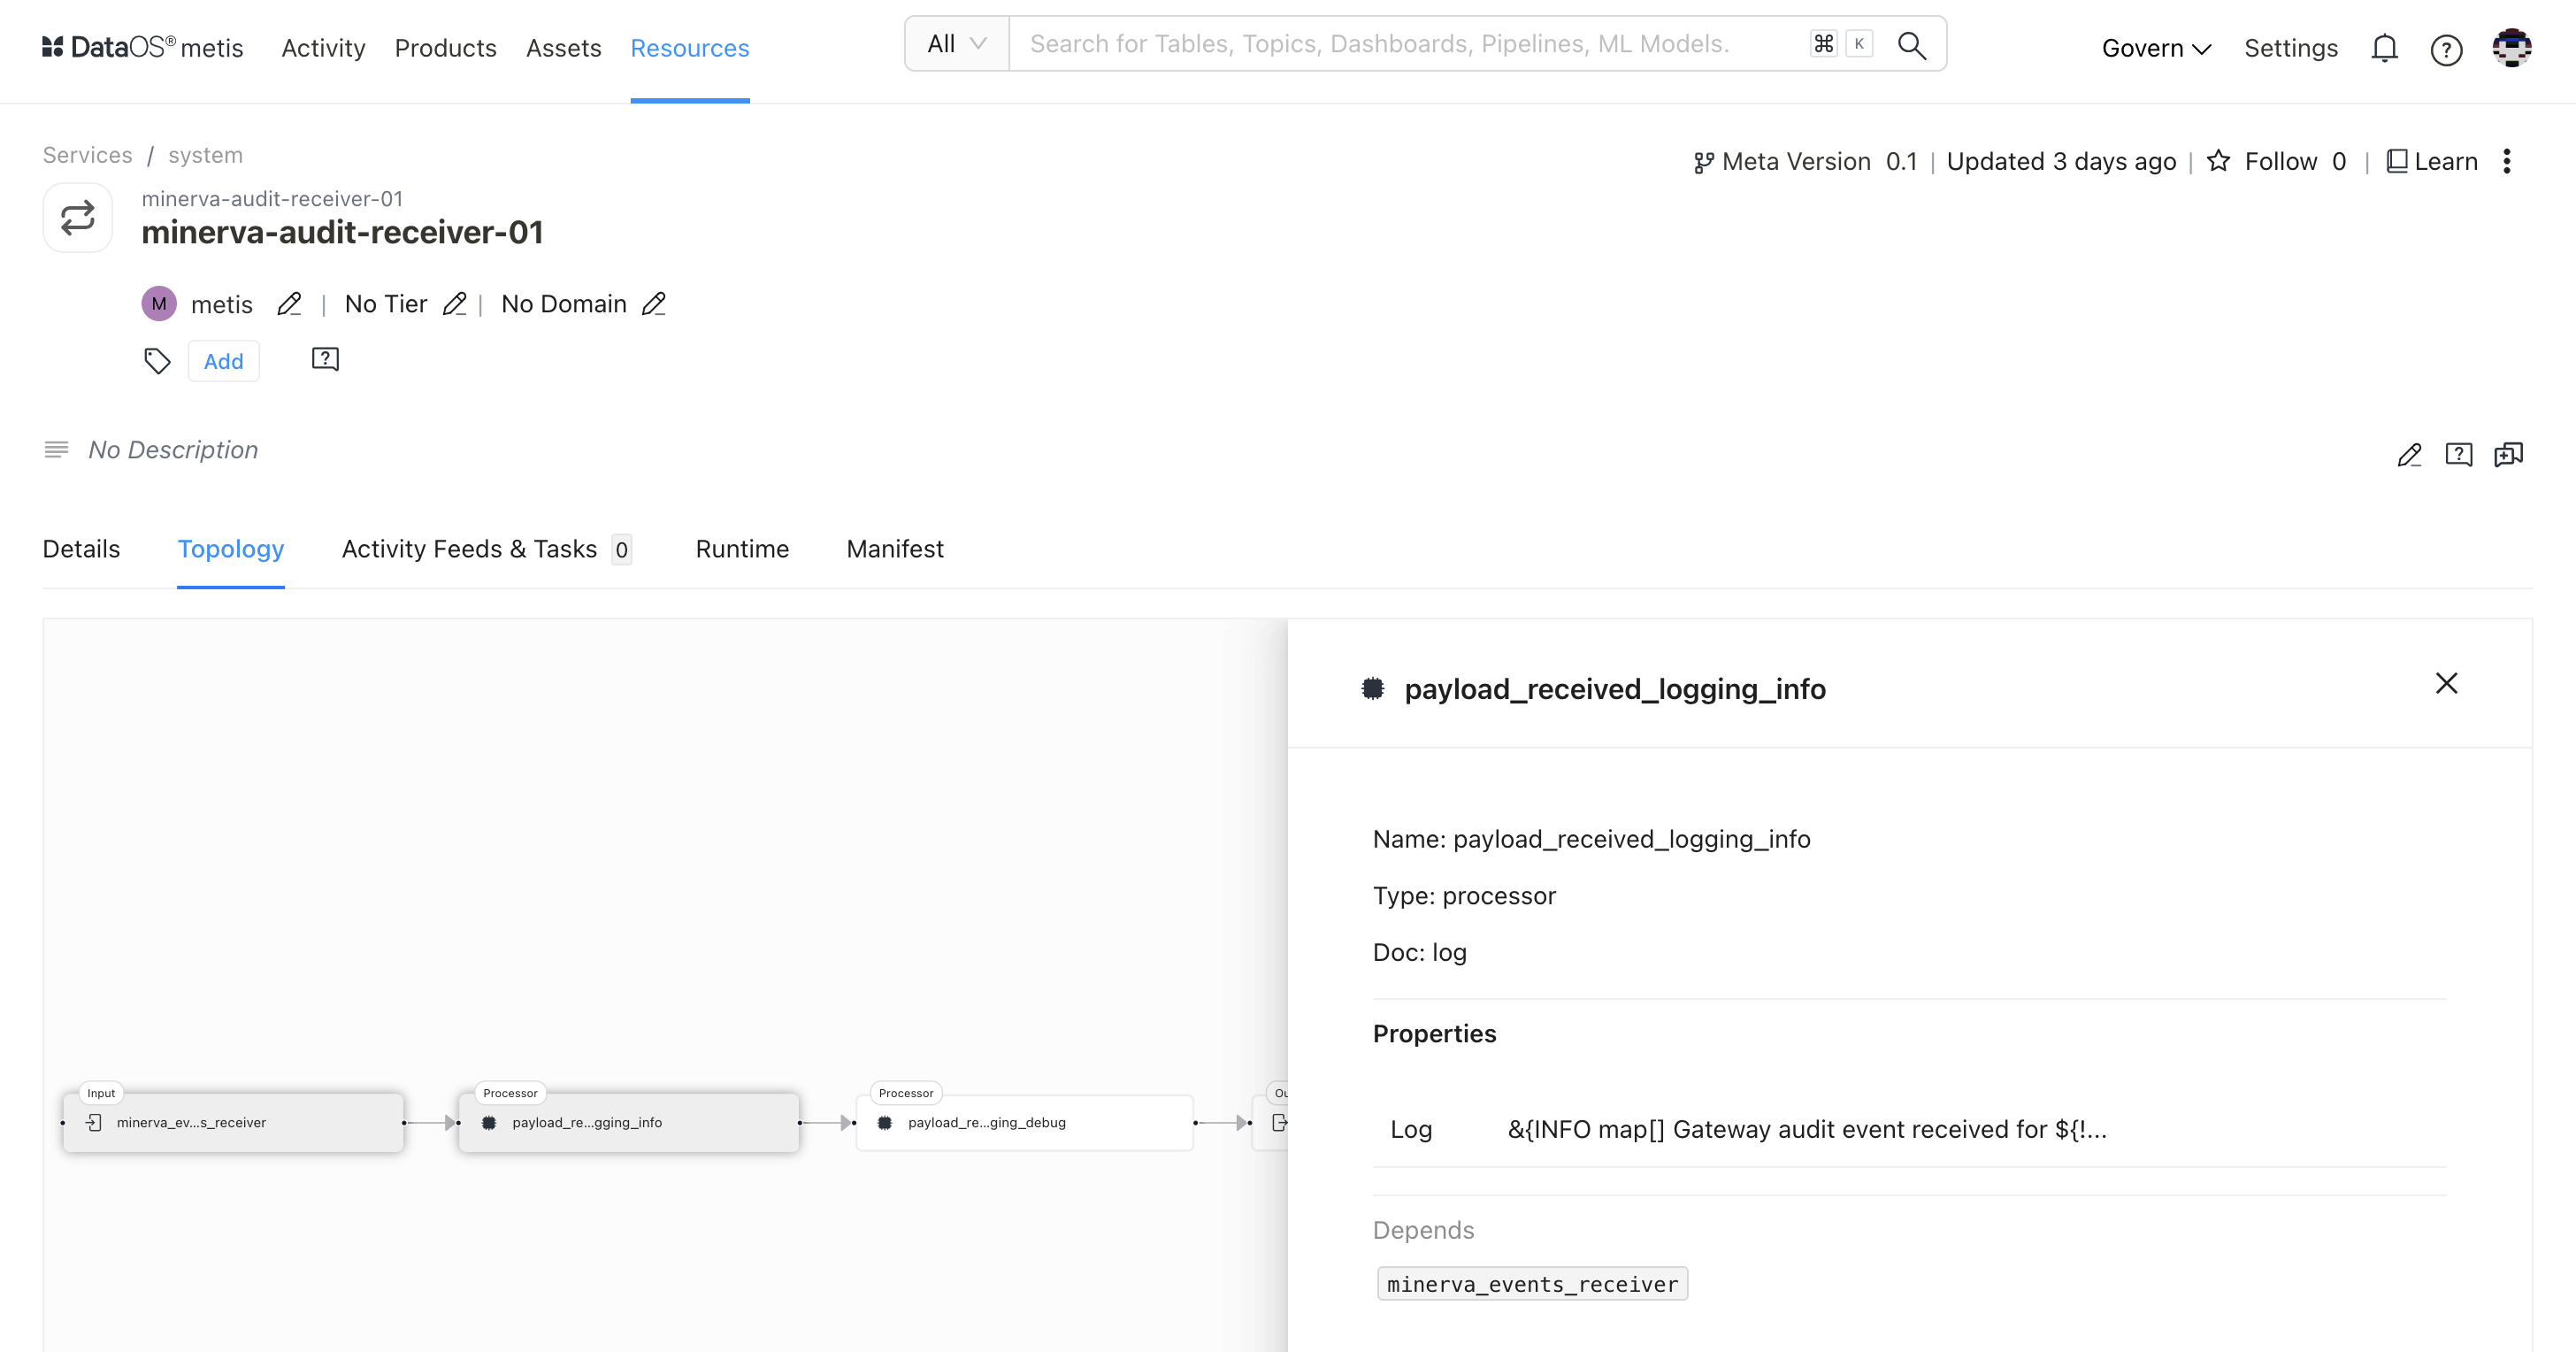
Task: Switch to the Manifest tab
Action: click(x=894, y=549)
